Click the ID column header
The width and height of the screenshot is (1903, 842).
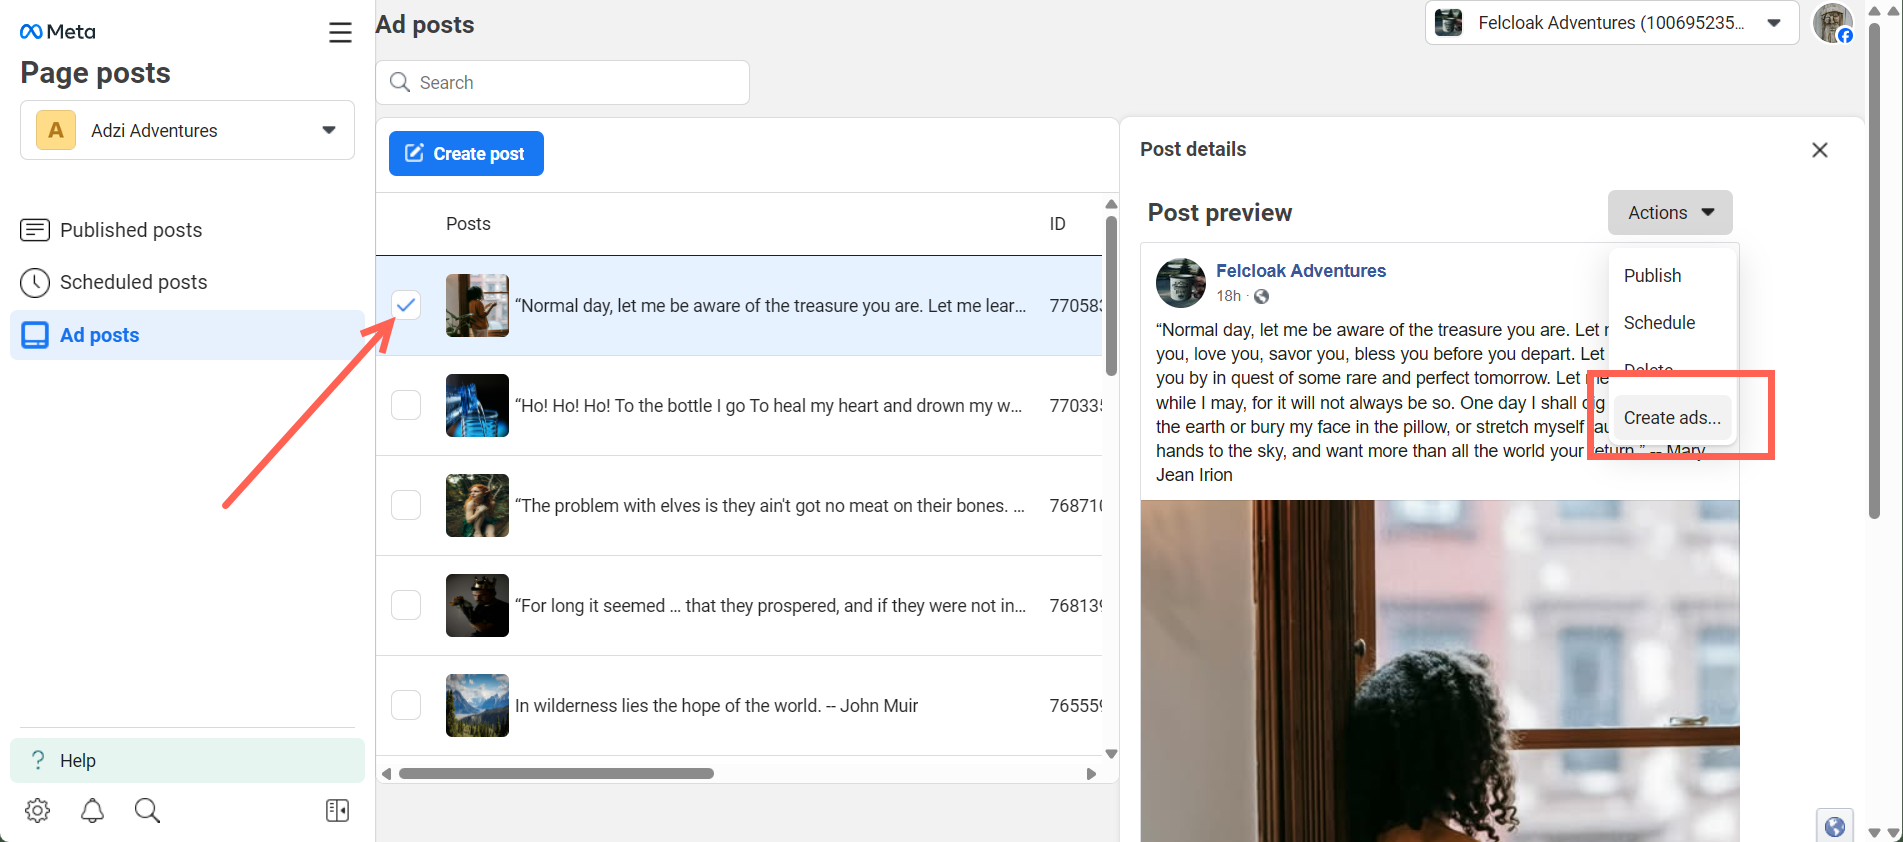[x=1057, y=224]
